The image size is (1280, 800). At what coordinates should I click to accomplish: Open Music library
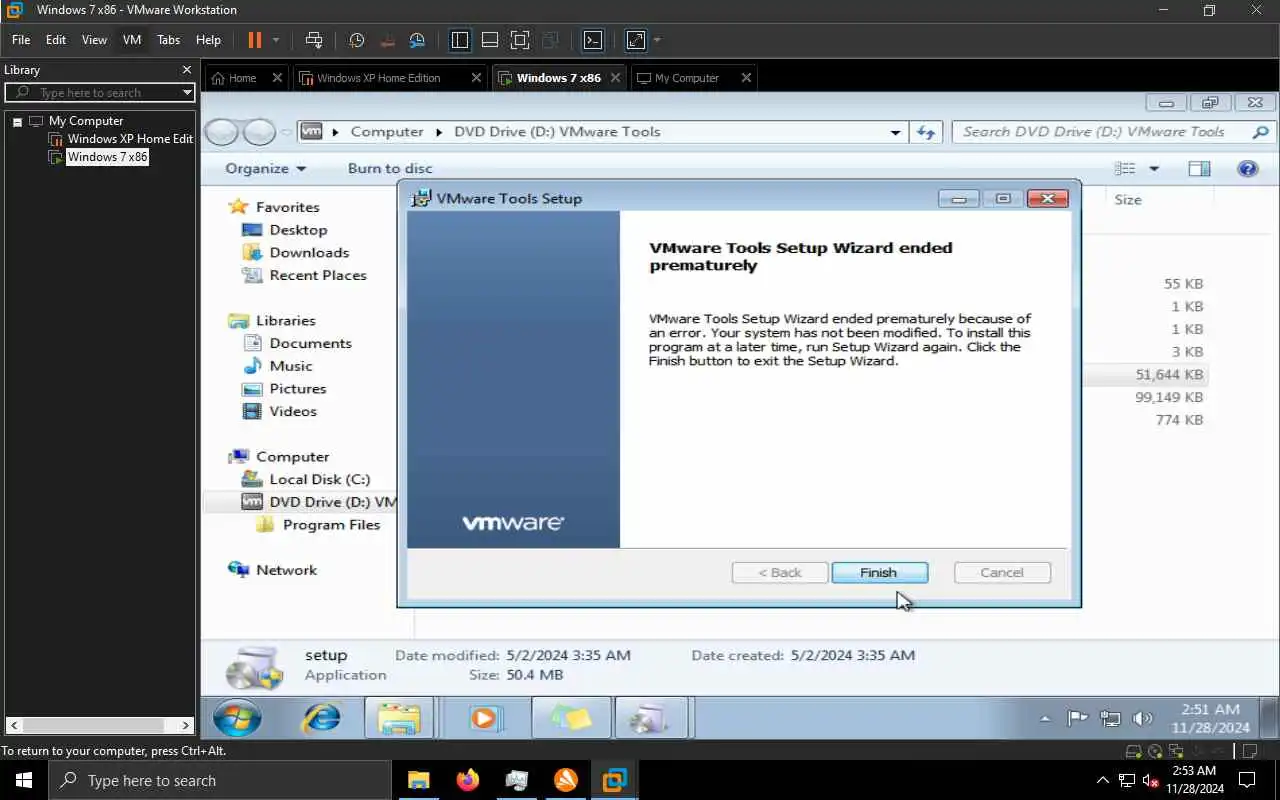291,366
